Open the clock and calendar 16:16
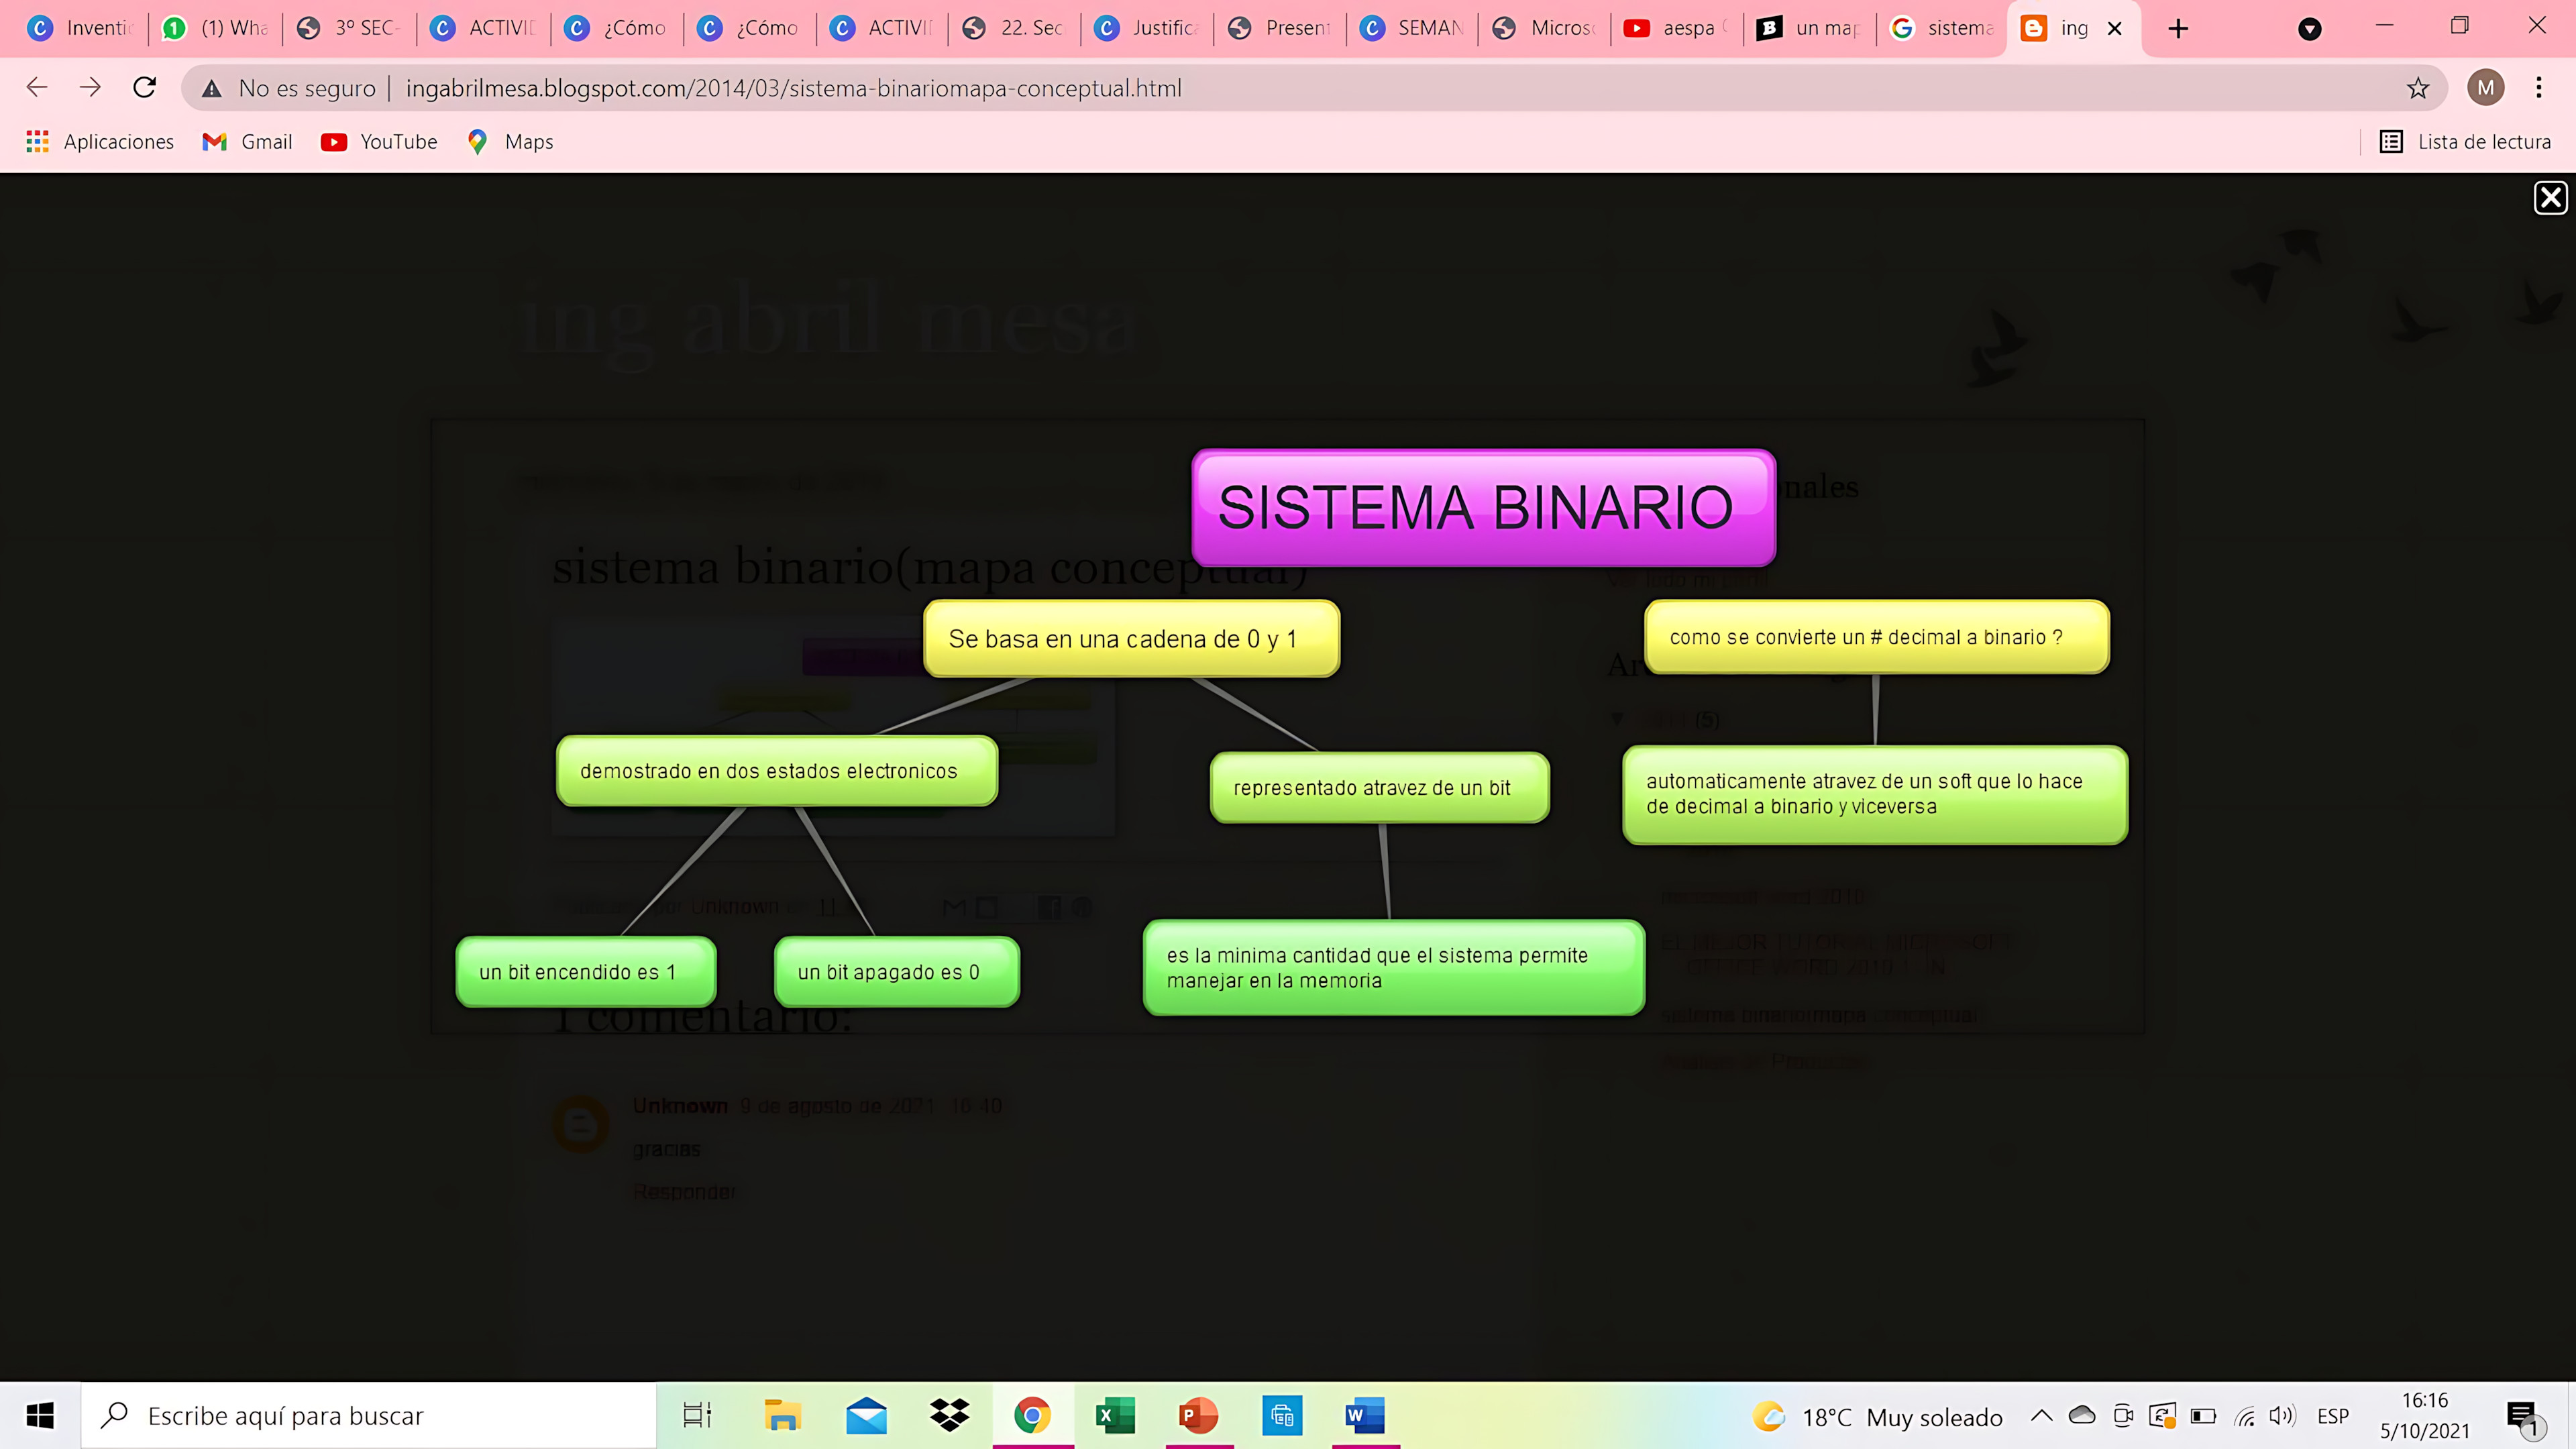The height and width of the screenshot is (1449, 2576). 2425,1415
